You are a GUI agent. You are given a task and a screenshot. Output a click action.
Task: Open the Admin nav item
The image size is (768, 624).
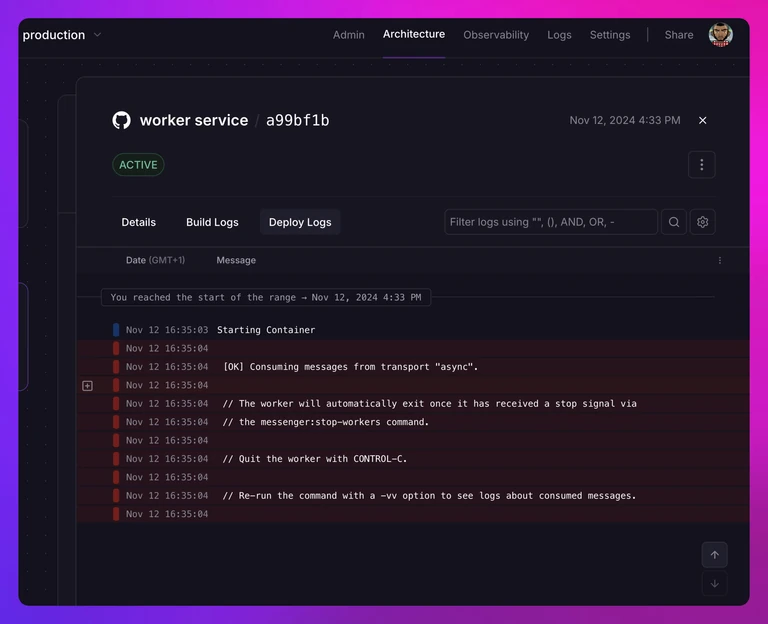tap(348, 35)
